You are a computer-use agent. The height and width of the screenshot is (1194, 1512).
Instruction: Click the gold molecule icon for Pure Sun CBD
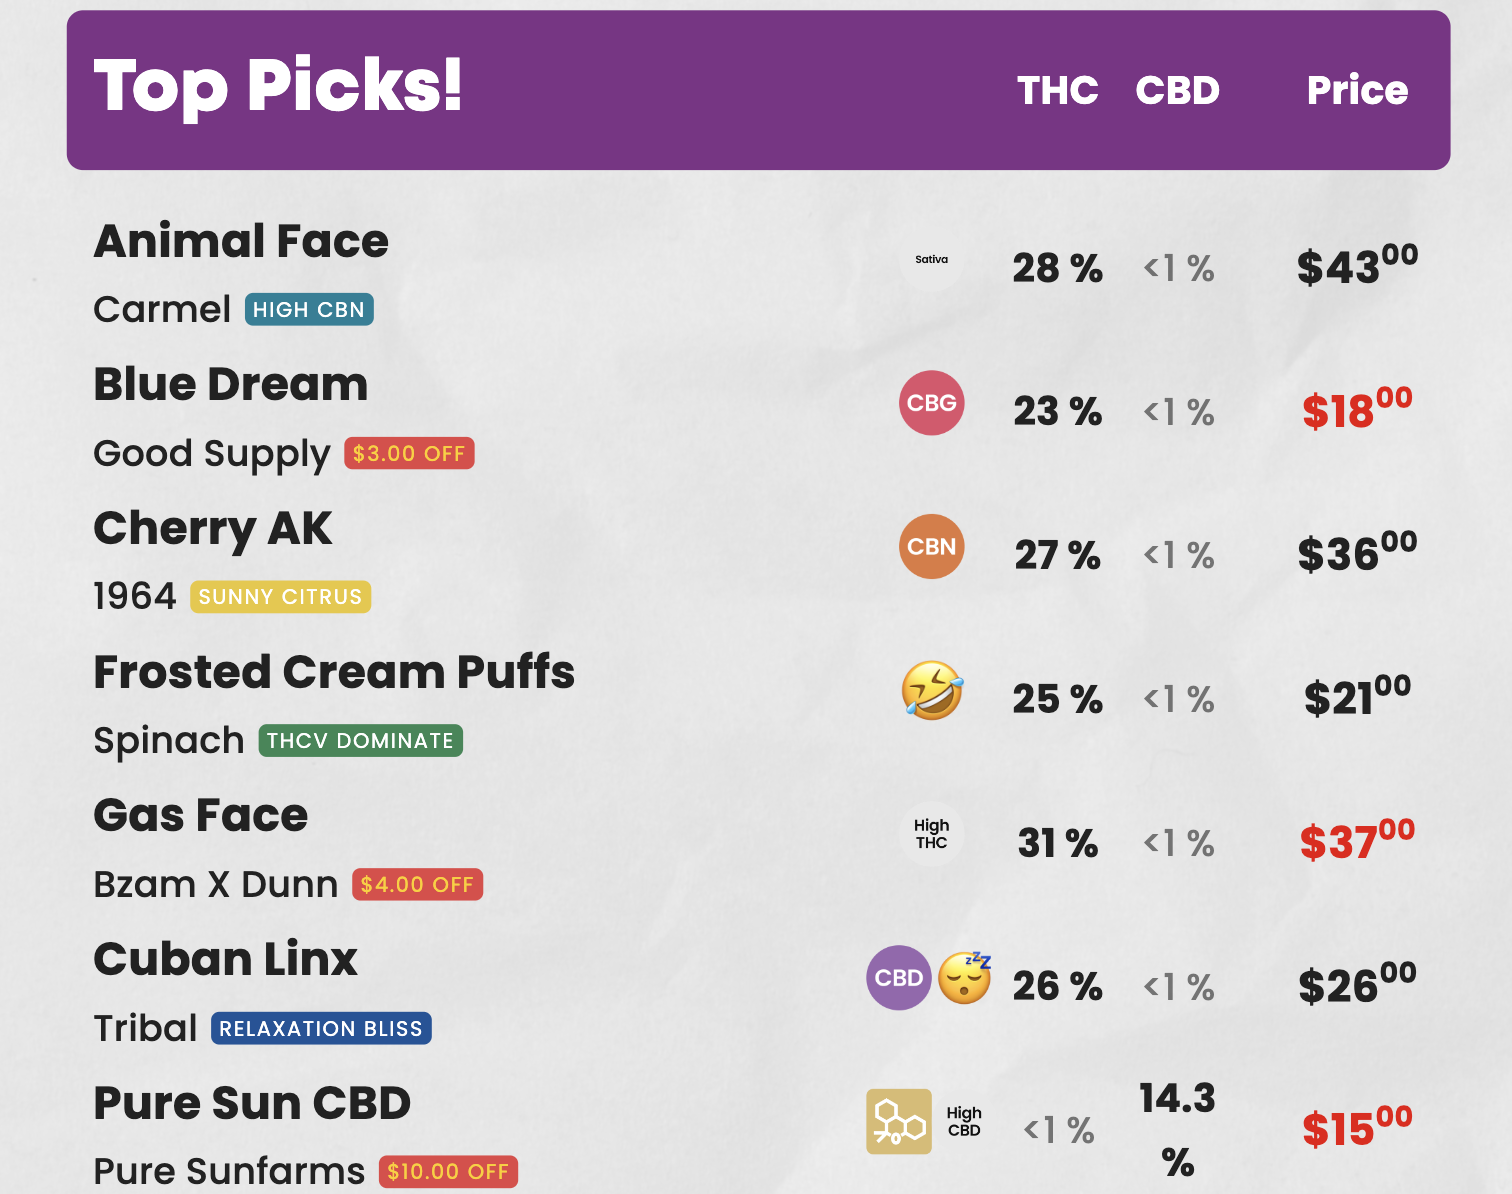(x=898, y=1122)
